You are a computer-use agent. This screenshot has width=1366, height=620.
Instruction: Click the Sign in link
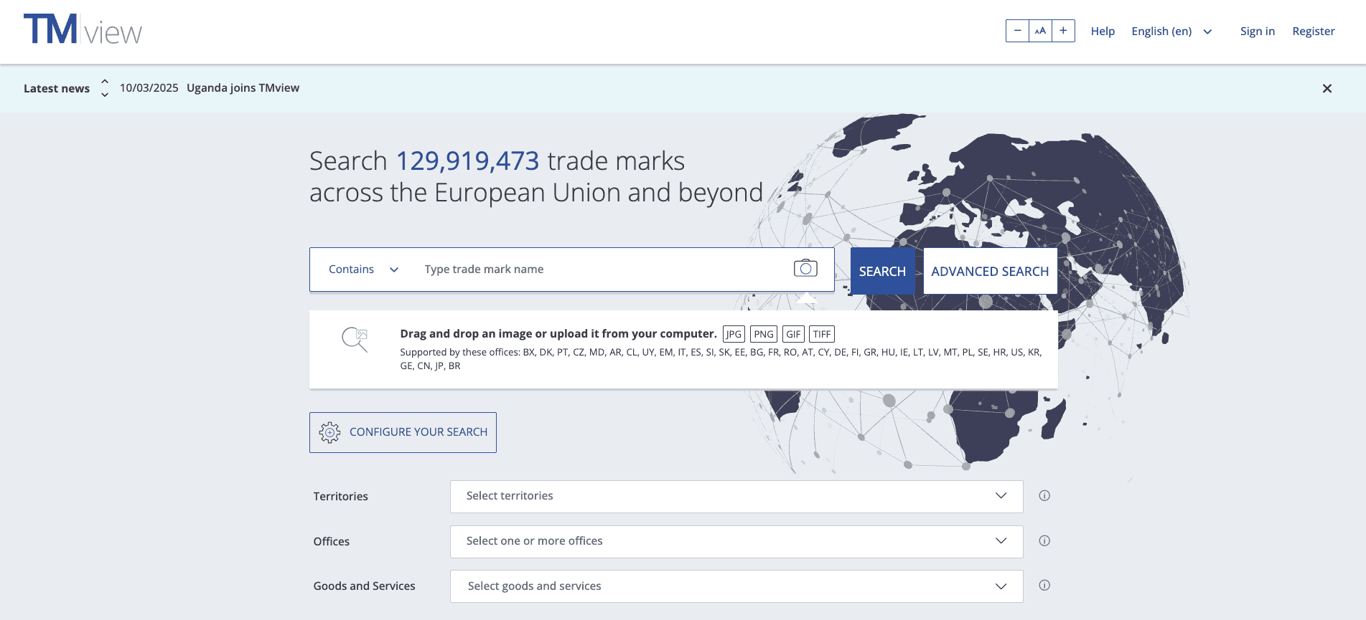click(x=1257, y=31)
